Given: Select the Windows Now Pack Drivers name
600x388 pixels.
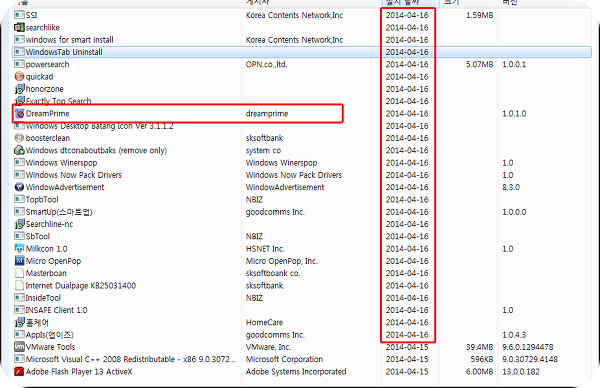Looking at the screenshot, I should click(73, 175).
